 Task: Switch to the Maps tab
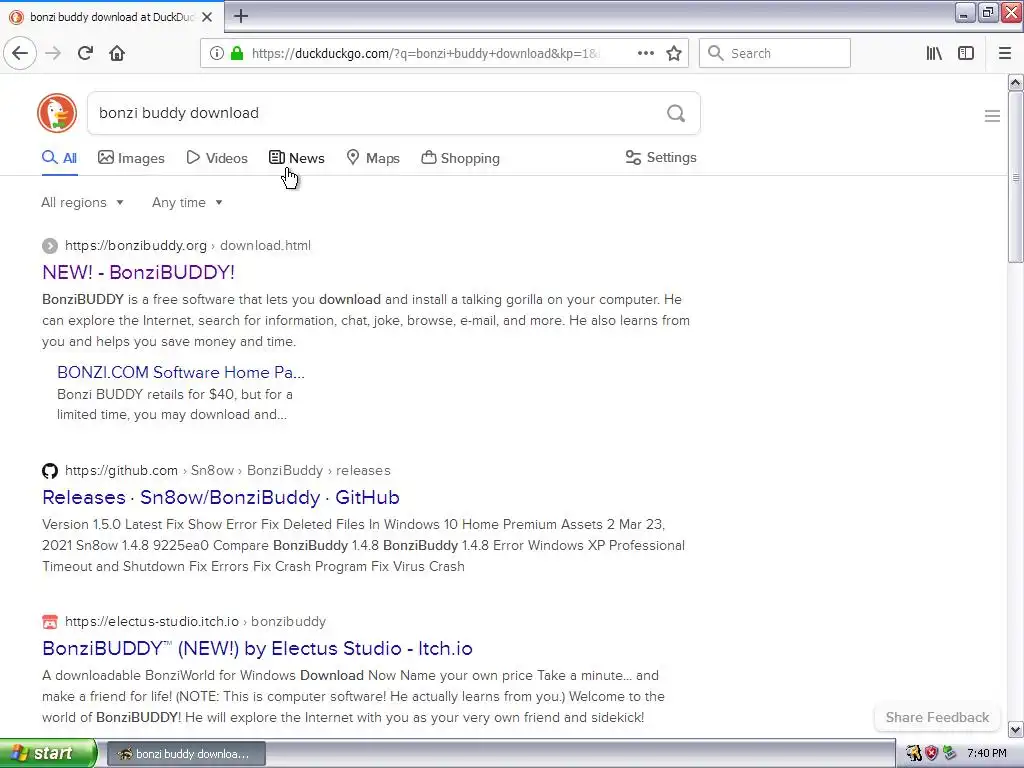(373, 158)
